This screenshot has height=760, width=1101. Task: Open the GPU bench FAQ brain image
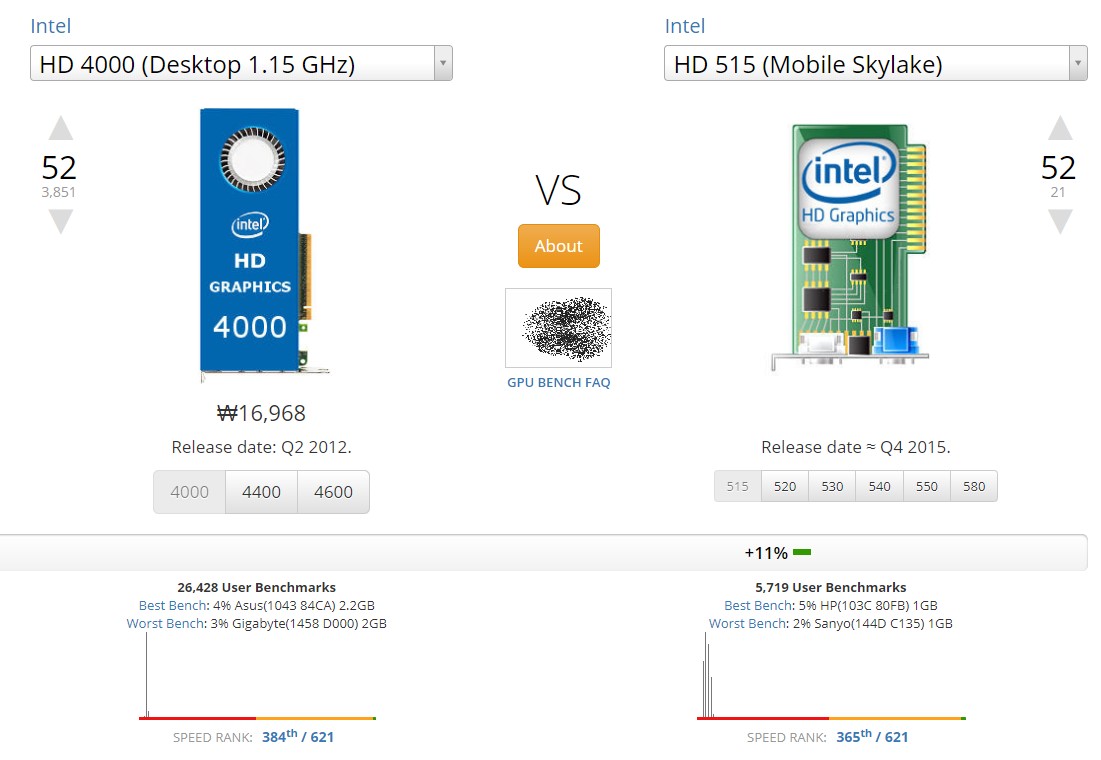click(x=558, y=328)
